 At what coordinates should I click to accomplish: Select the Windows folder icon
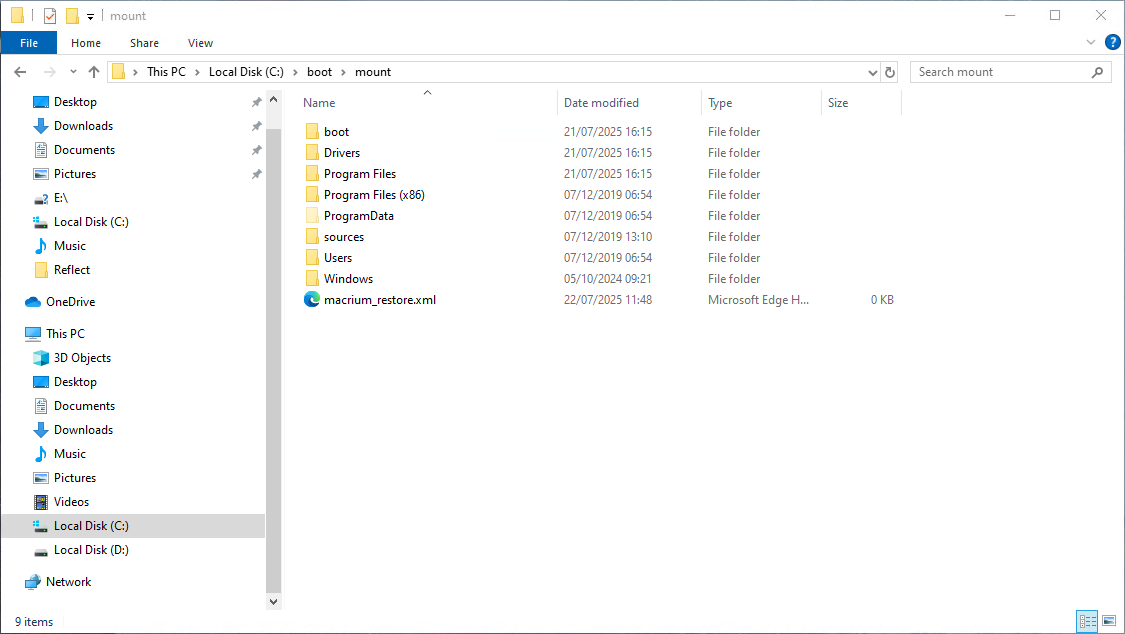click(312, 278)
